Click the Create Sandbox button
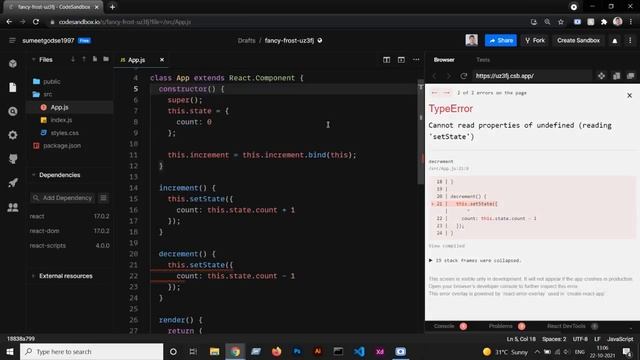Screen dimensions: 640x360 578,40
